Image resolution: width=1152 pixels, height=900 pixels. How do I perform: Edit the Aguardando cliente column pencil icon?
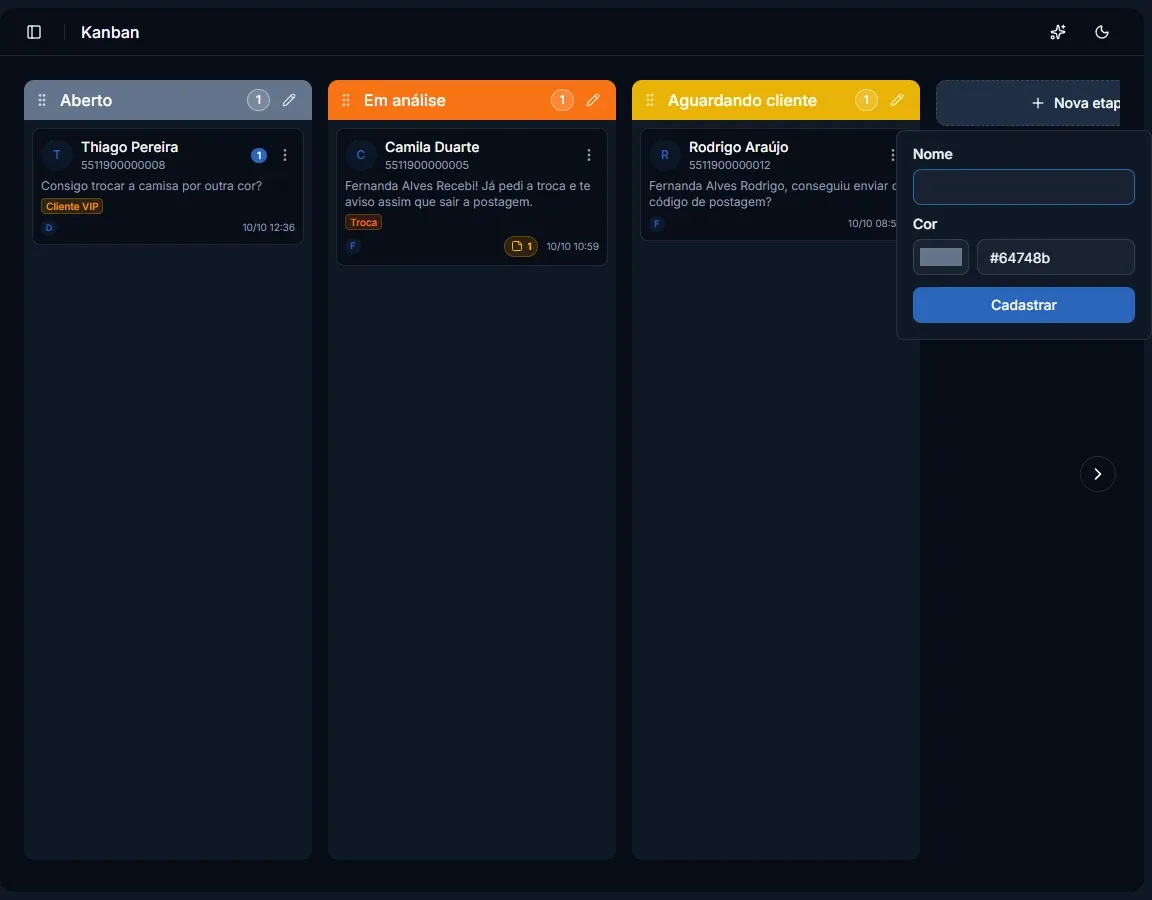tap(897, 100)
